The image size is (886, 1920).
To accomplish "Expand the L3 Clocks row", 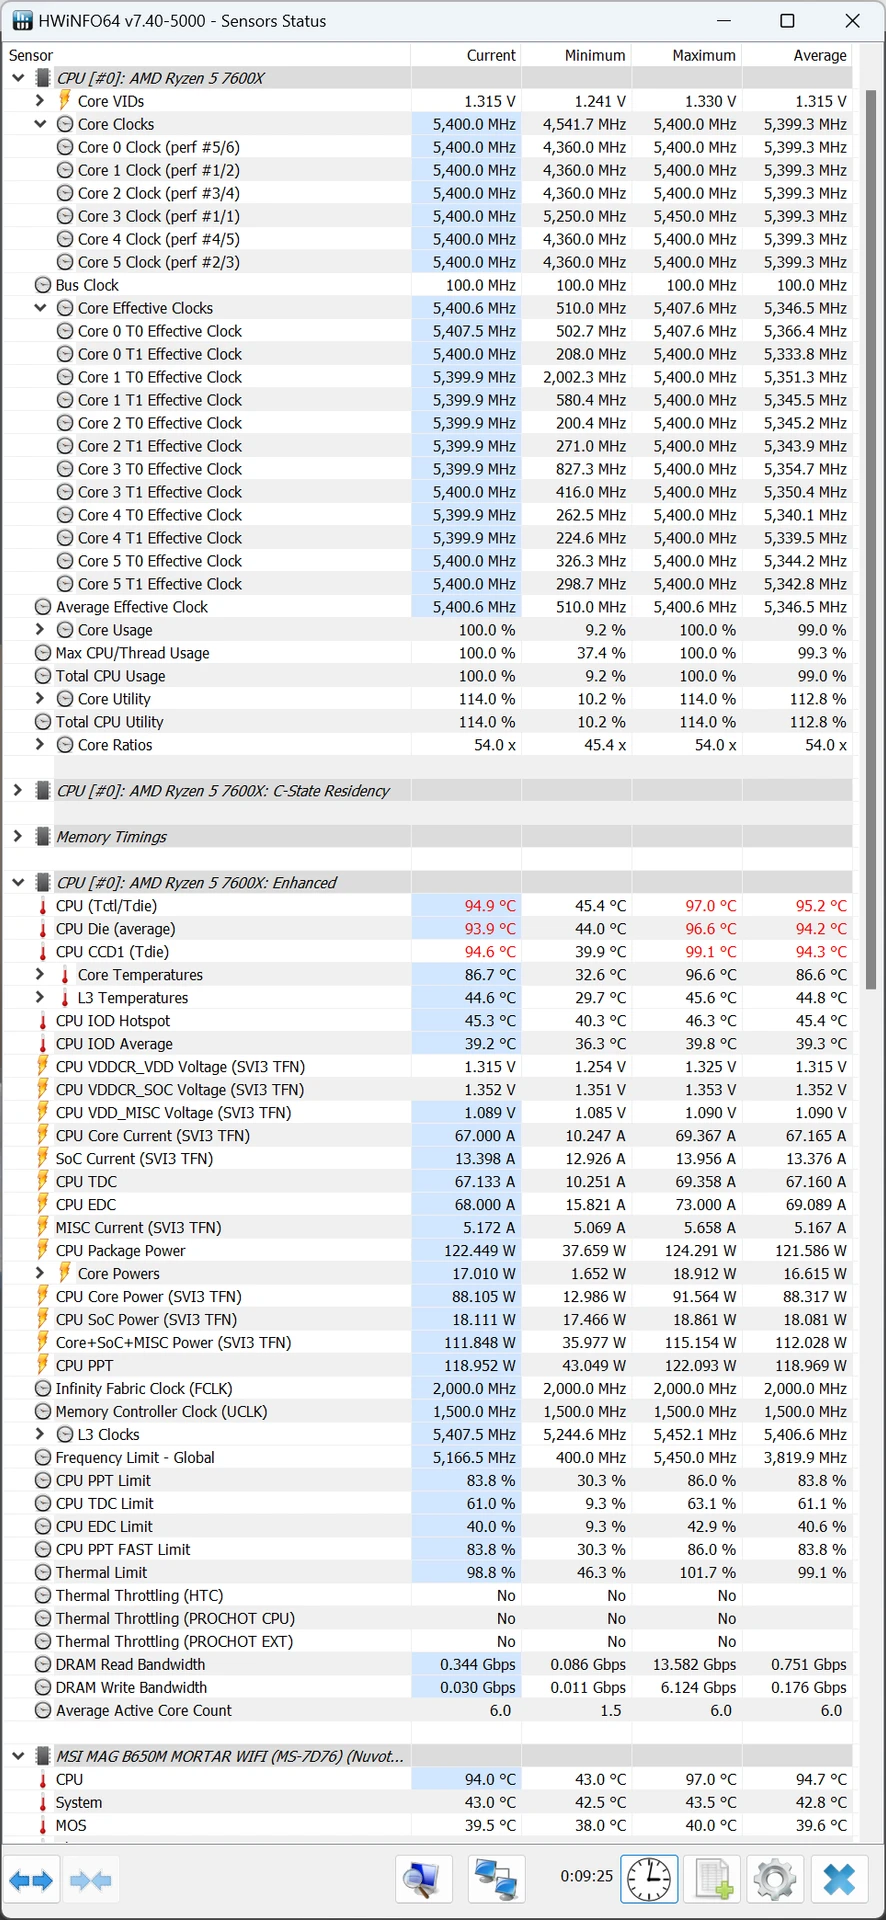I will 40,1434.
